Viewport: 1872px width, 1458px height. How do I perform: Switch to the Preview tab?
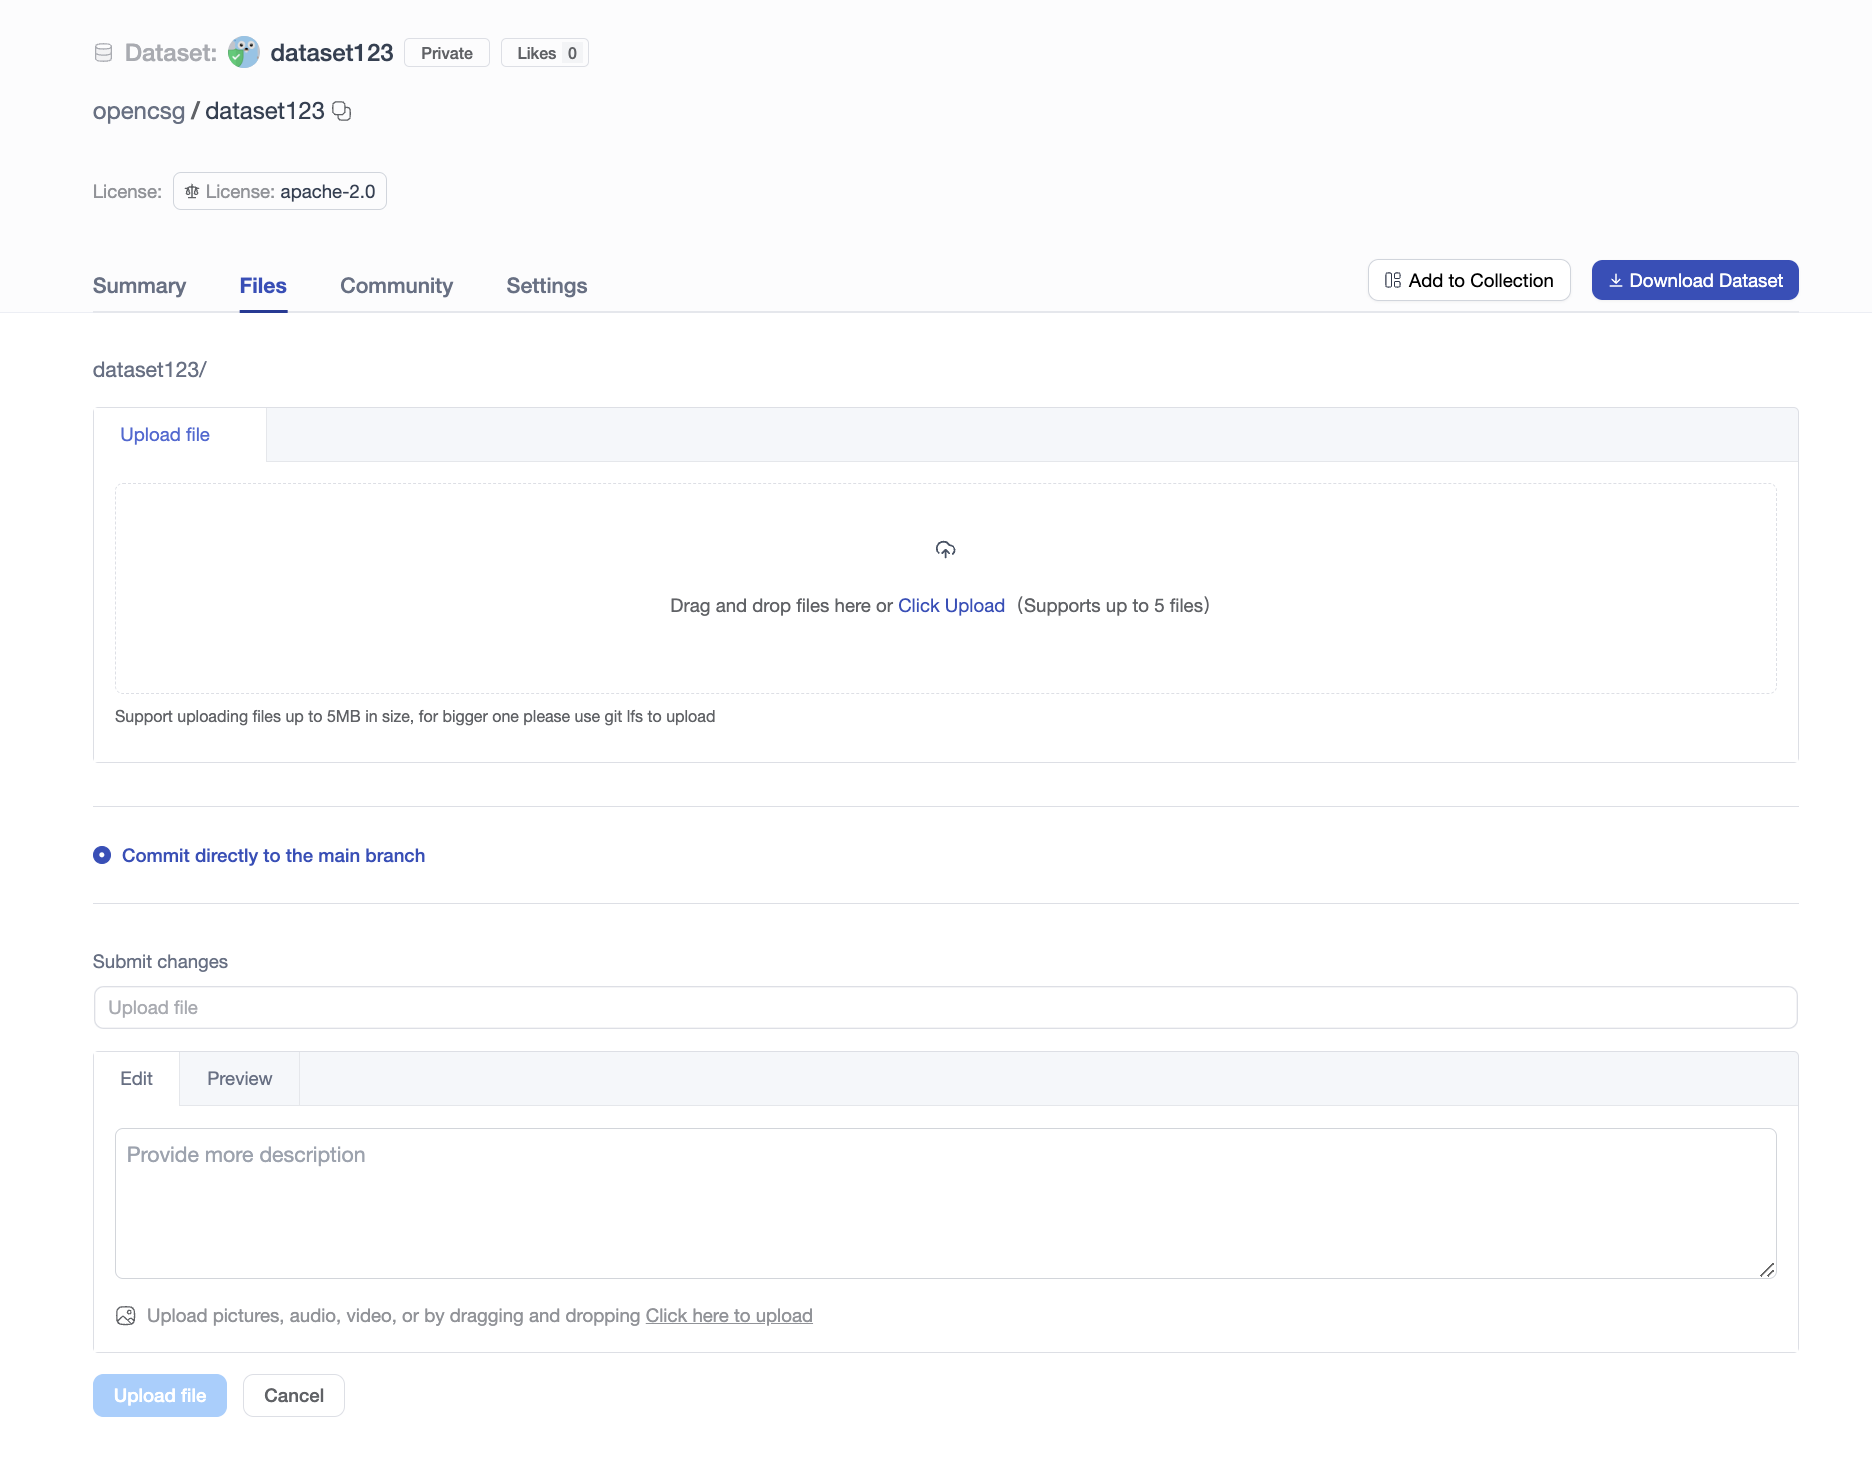(x=239, y=1079)
